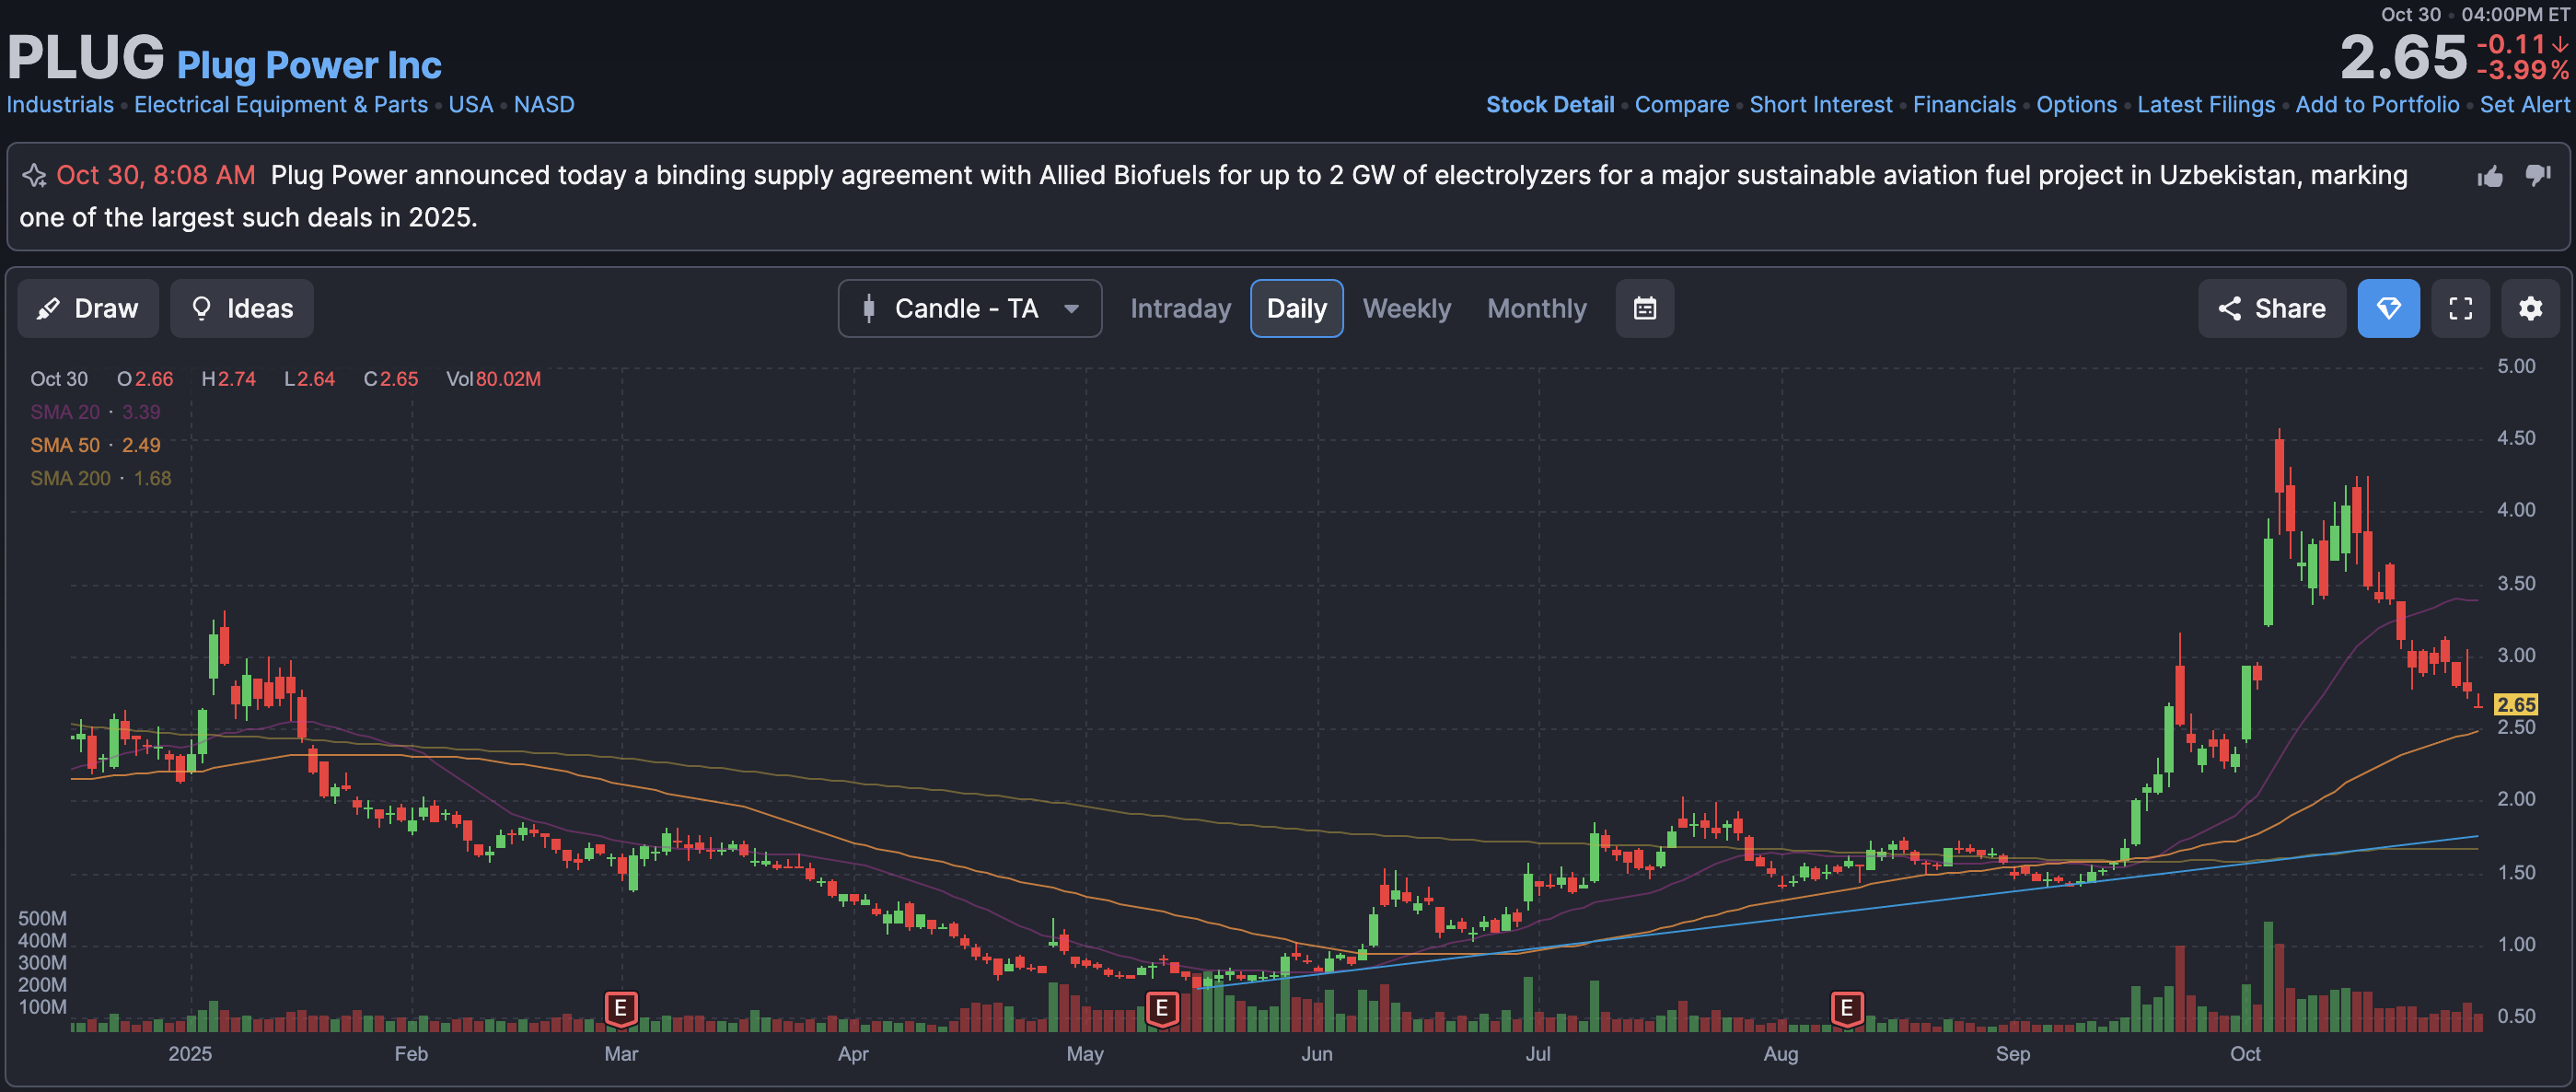Click the 2.65 current price label on axis
2576x1092 pixels.
(2514, 704)
